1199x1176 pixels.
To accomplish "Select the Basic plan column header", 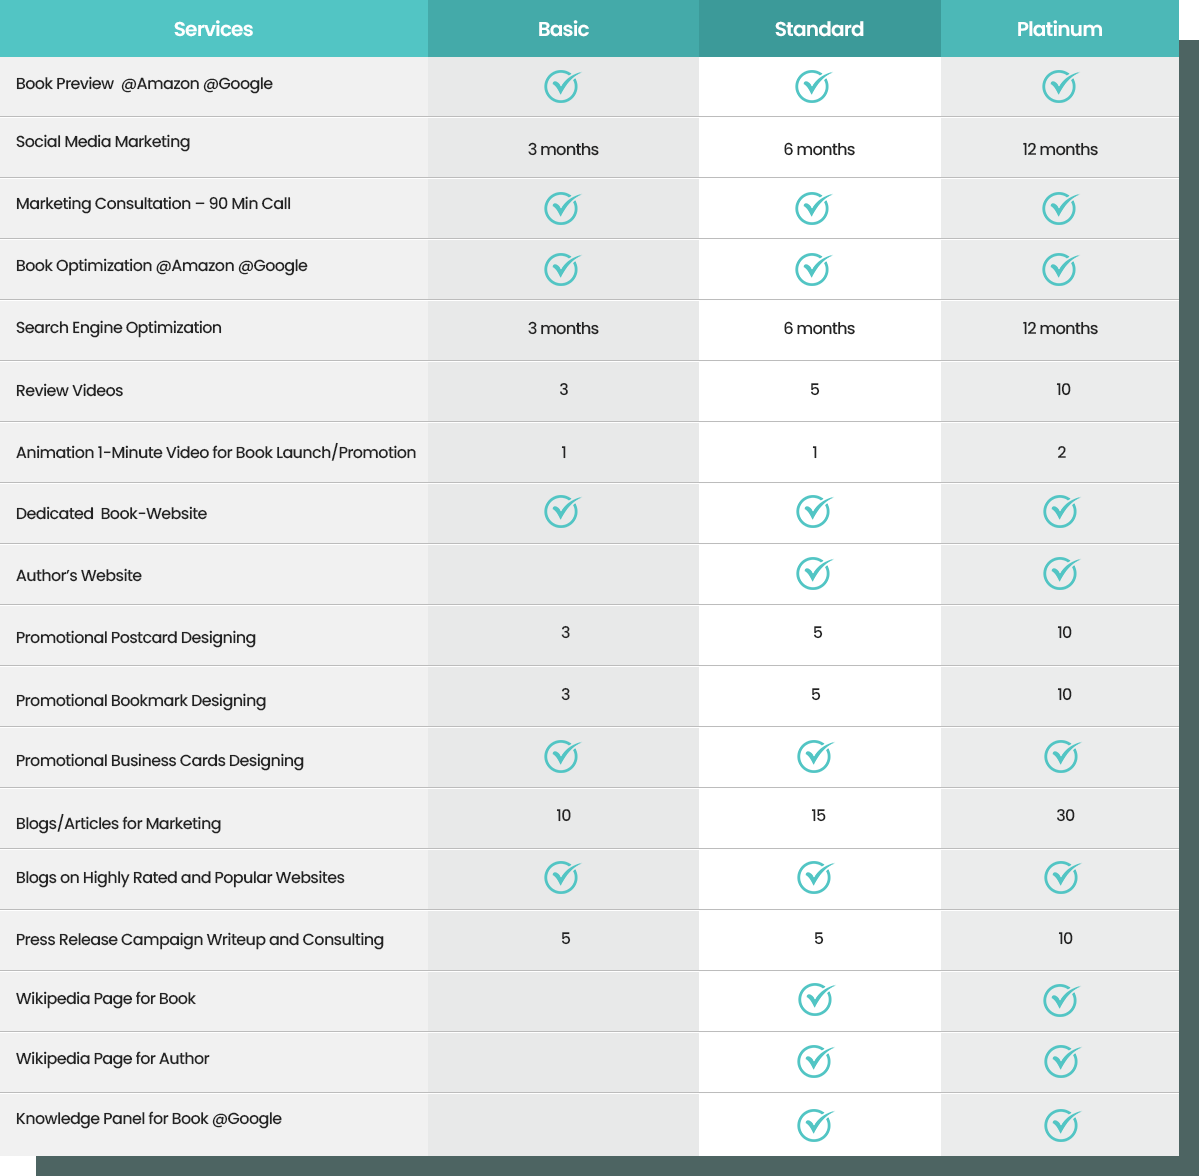I will tap(563, 29).
